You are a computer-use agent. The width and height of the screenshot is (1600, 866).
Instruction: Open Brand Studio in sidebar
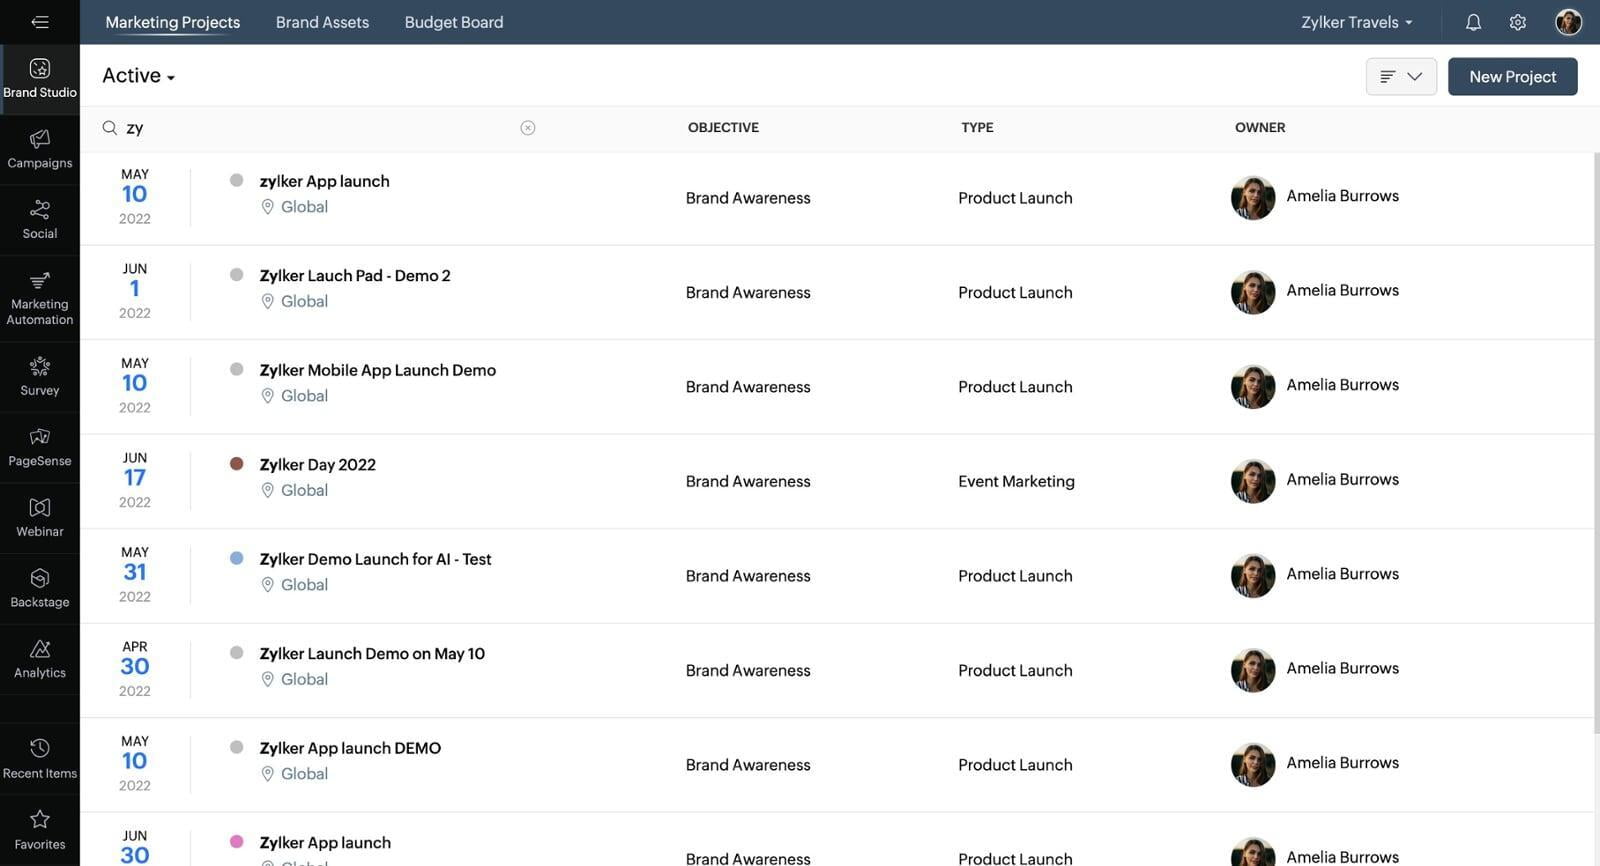40,79
